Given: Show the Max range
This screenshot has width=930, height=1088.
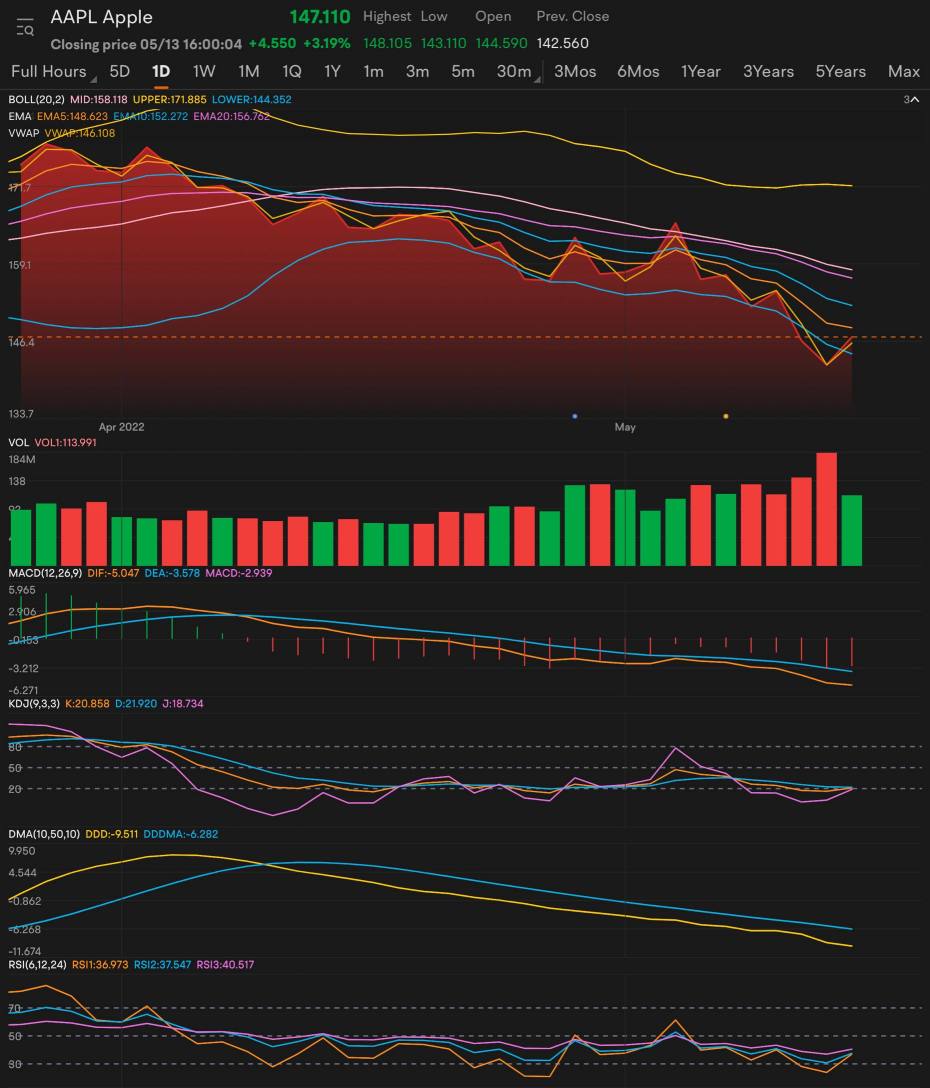Looking at the screenshot, I should pos(904,71).
